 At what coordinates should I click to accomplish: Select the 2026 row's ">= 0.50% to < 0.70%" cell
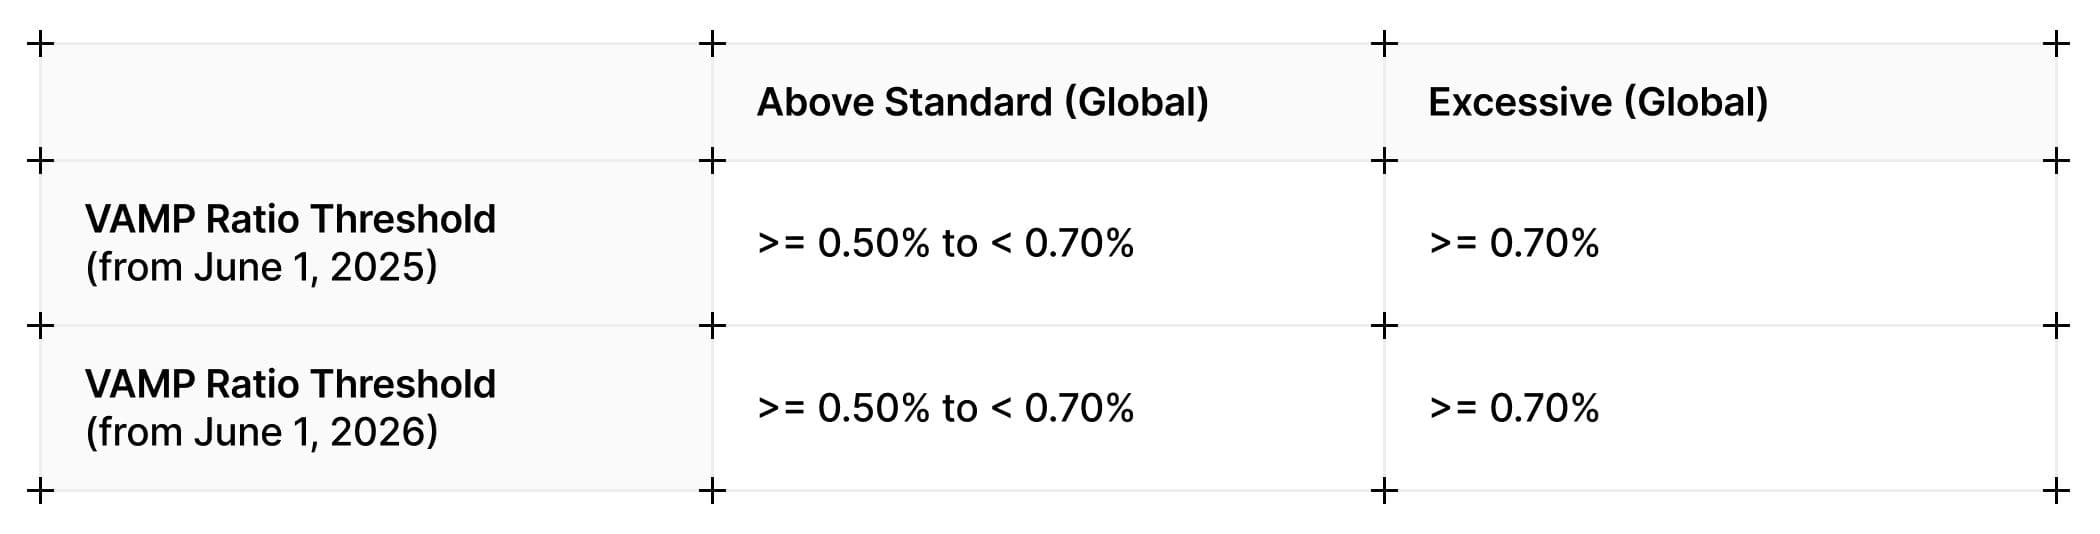[945, 408]
